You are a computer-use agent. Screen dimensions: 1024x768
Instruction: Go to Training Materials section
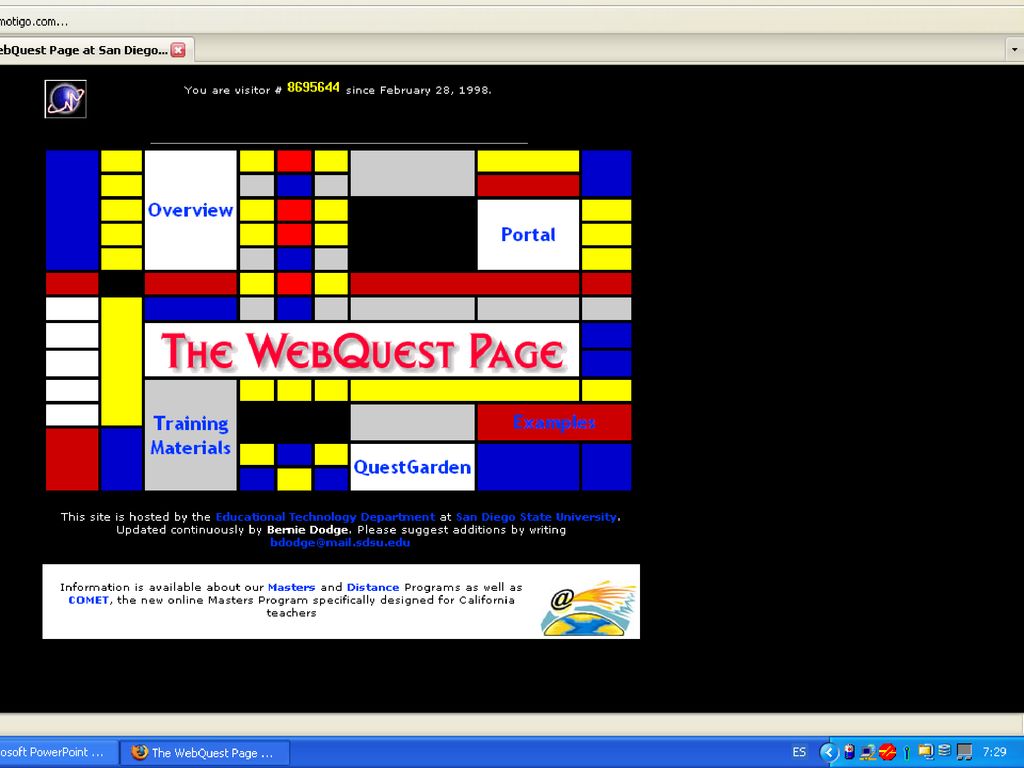pyautogui.click(x=190, y=435)
